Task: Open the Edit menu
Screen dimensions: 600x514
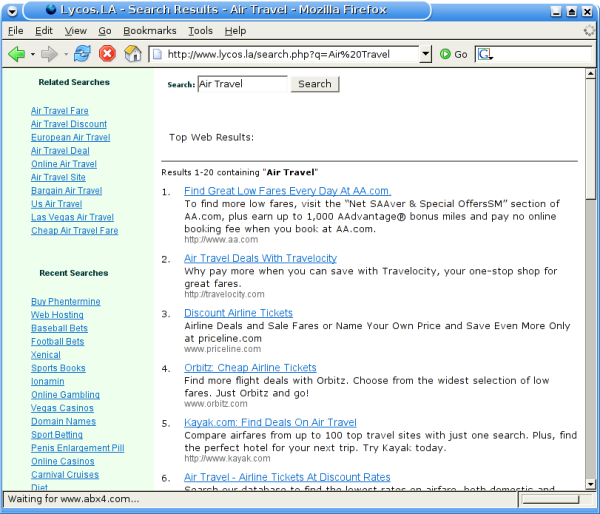Action: (x=44, y=31)
